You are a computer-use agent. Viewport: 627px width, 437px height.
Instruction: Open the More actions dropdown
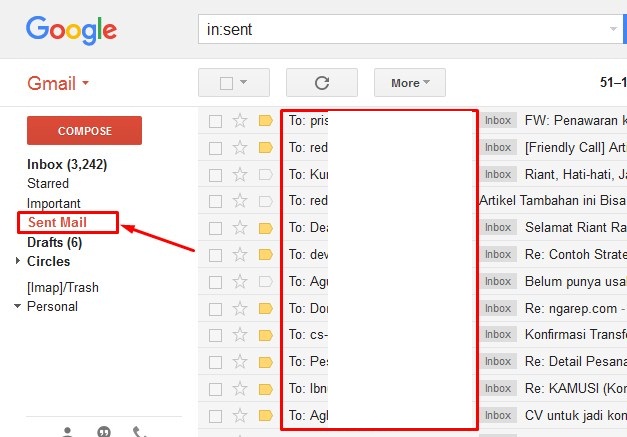(x=410, y=83)
